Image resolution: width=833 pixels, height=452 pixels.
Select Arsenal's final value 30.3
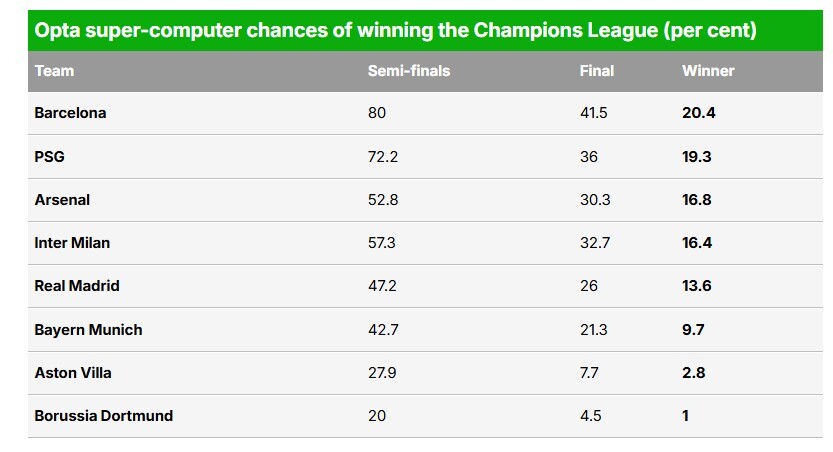coord(595,200)
